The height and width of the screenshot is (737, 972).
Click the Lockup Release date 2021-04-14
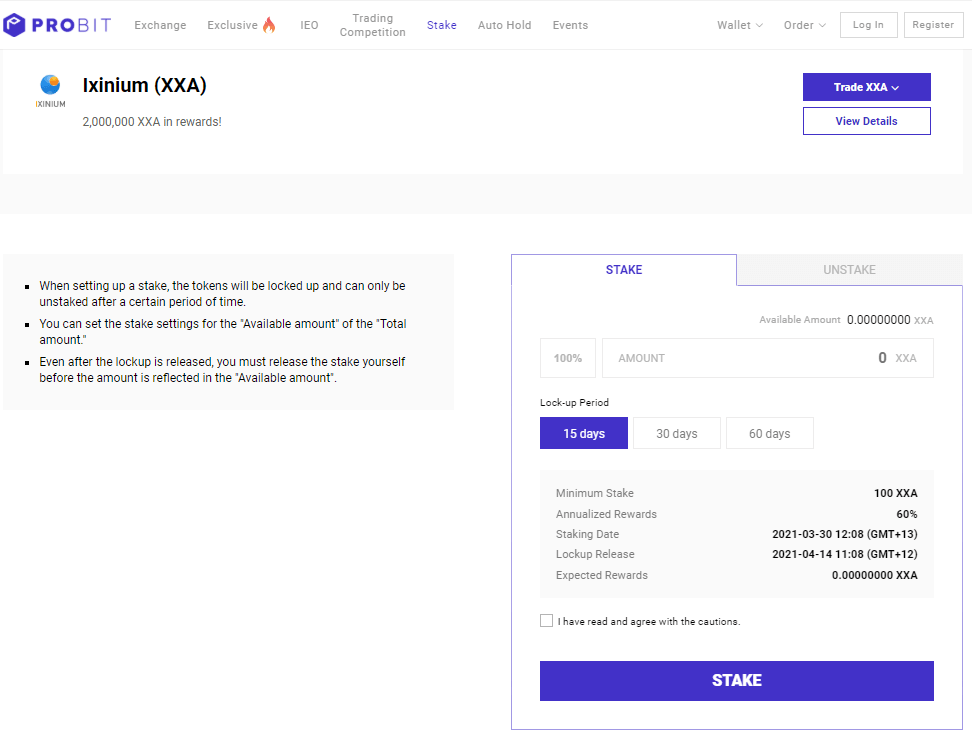point(845,554)
